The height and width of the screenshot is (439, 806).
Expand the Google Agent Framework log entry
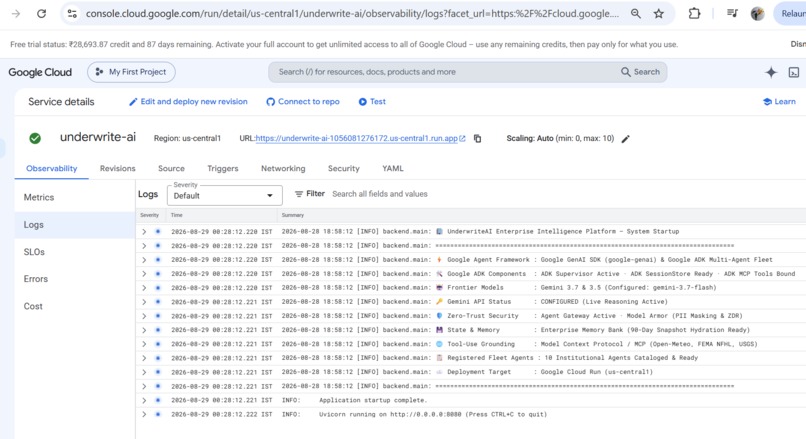pyautogui.click(x=144, y=260)
